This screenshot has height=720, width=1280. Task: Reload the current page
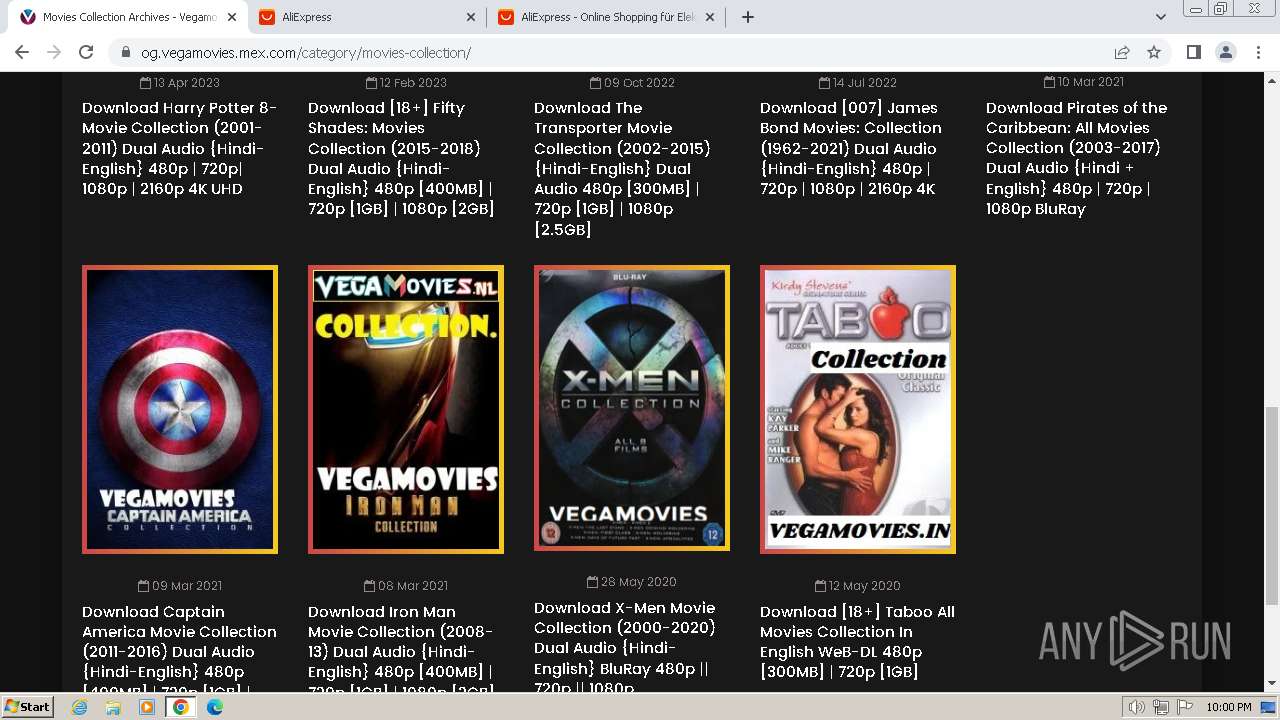click(86, 52)
